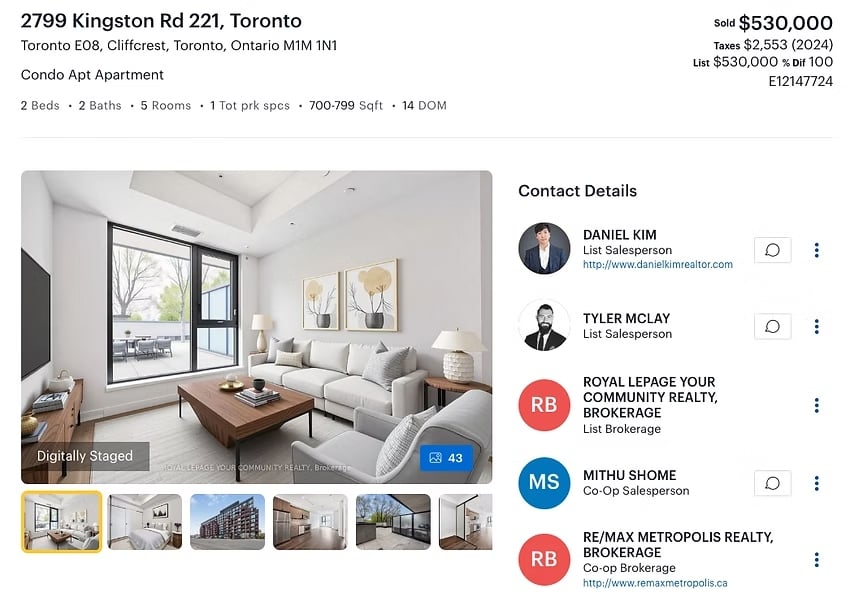
Task: Start chat with Mithu Shome
Action: (x=772, y=483)
